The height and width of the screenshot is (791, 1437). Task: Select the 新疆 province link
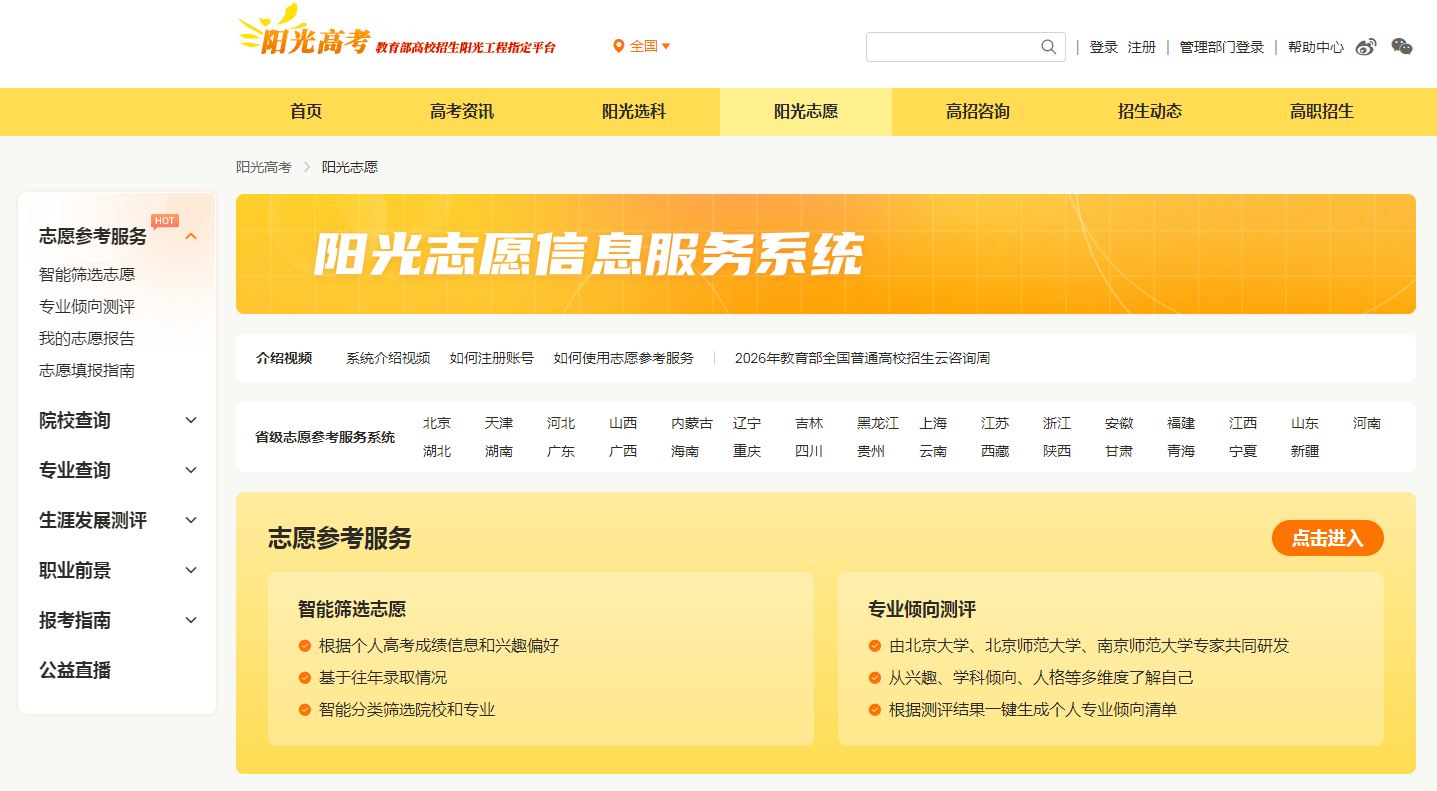(x=1305, y=451)
